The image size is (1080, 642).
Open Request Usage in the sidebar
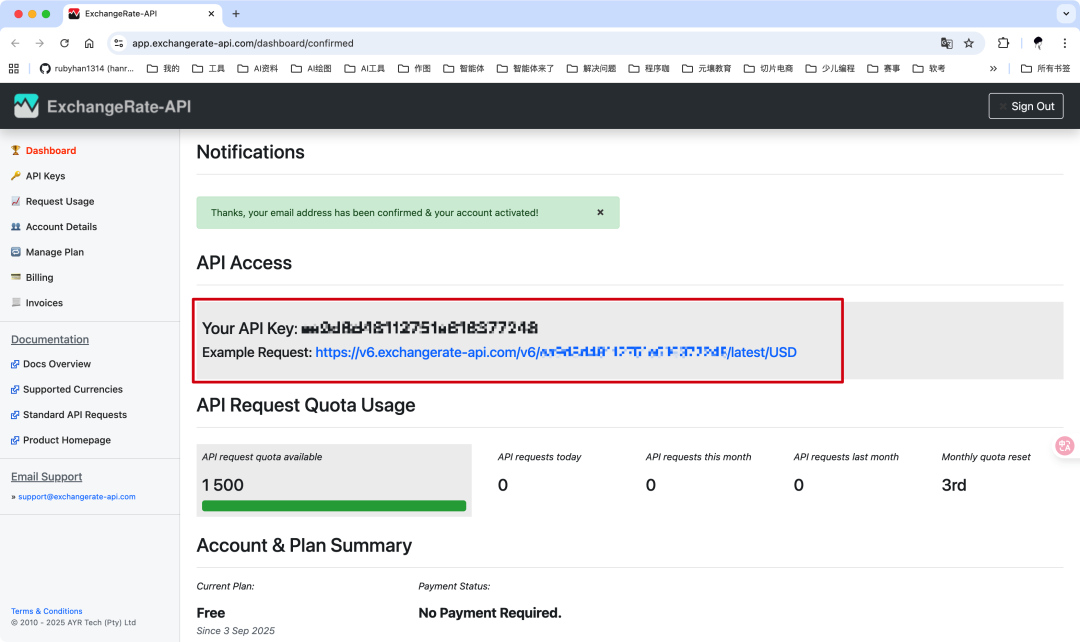(59, 201)
